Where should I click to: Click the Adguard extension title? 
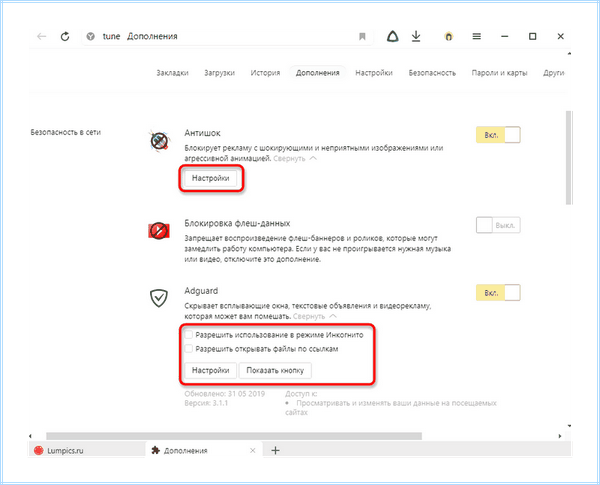point(201,291)
